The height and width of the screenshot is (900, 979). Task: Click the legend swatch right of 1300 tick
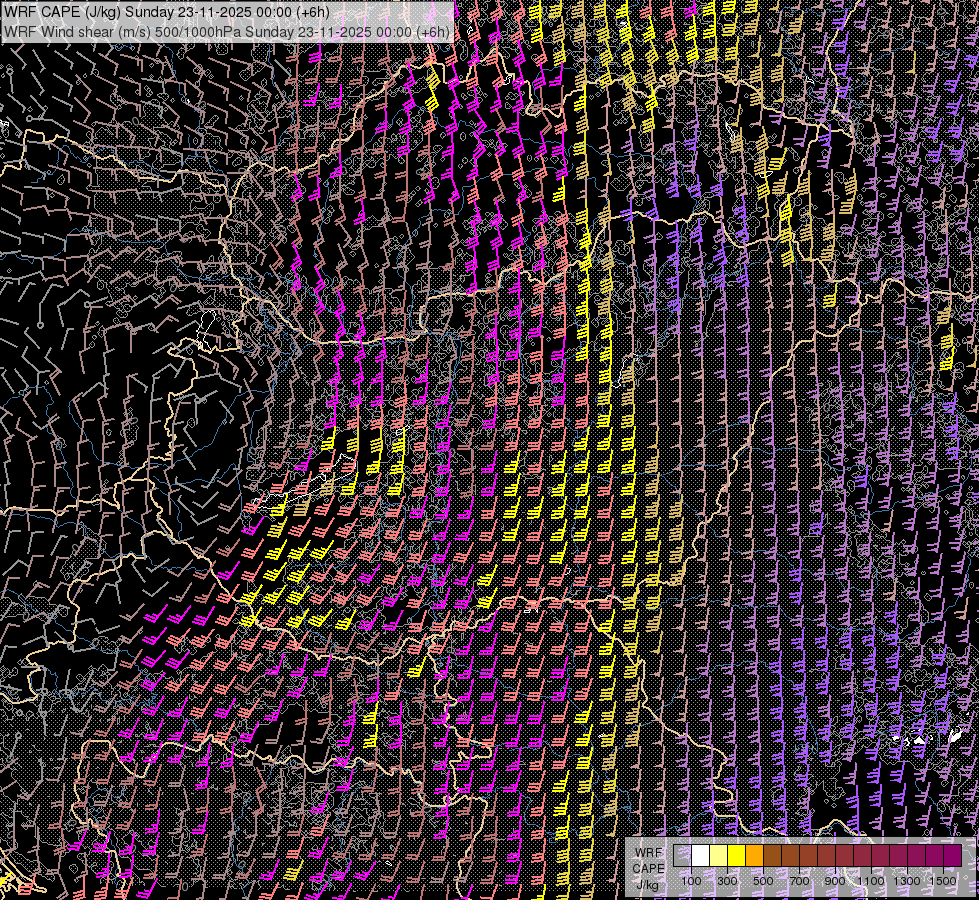point(916,856)
